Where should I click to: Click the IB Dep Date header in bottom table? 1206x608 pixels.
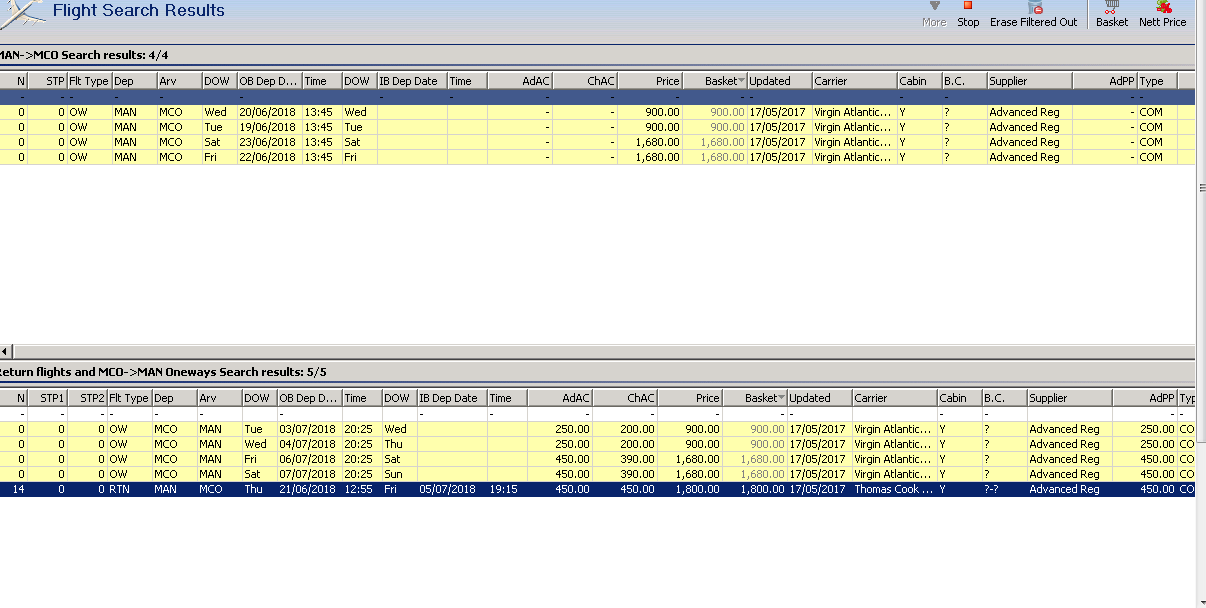pyautogui.click(x=451, y=398)
